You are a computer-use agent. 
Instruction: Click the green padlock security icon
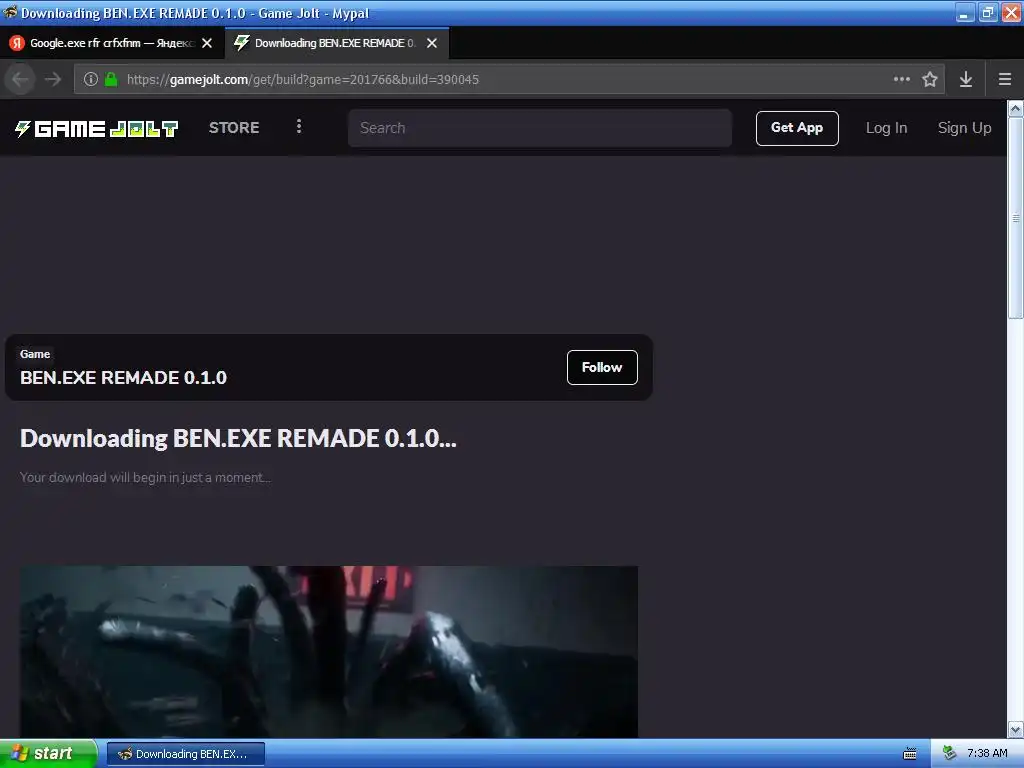pyautogui.click(x=111, y=79)
